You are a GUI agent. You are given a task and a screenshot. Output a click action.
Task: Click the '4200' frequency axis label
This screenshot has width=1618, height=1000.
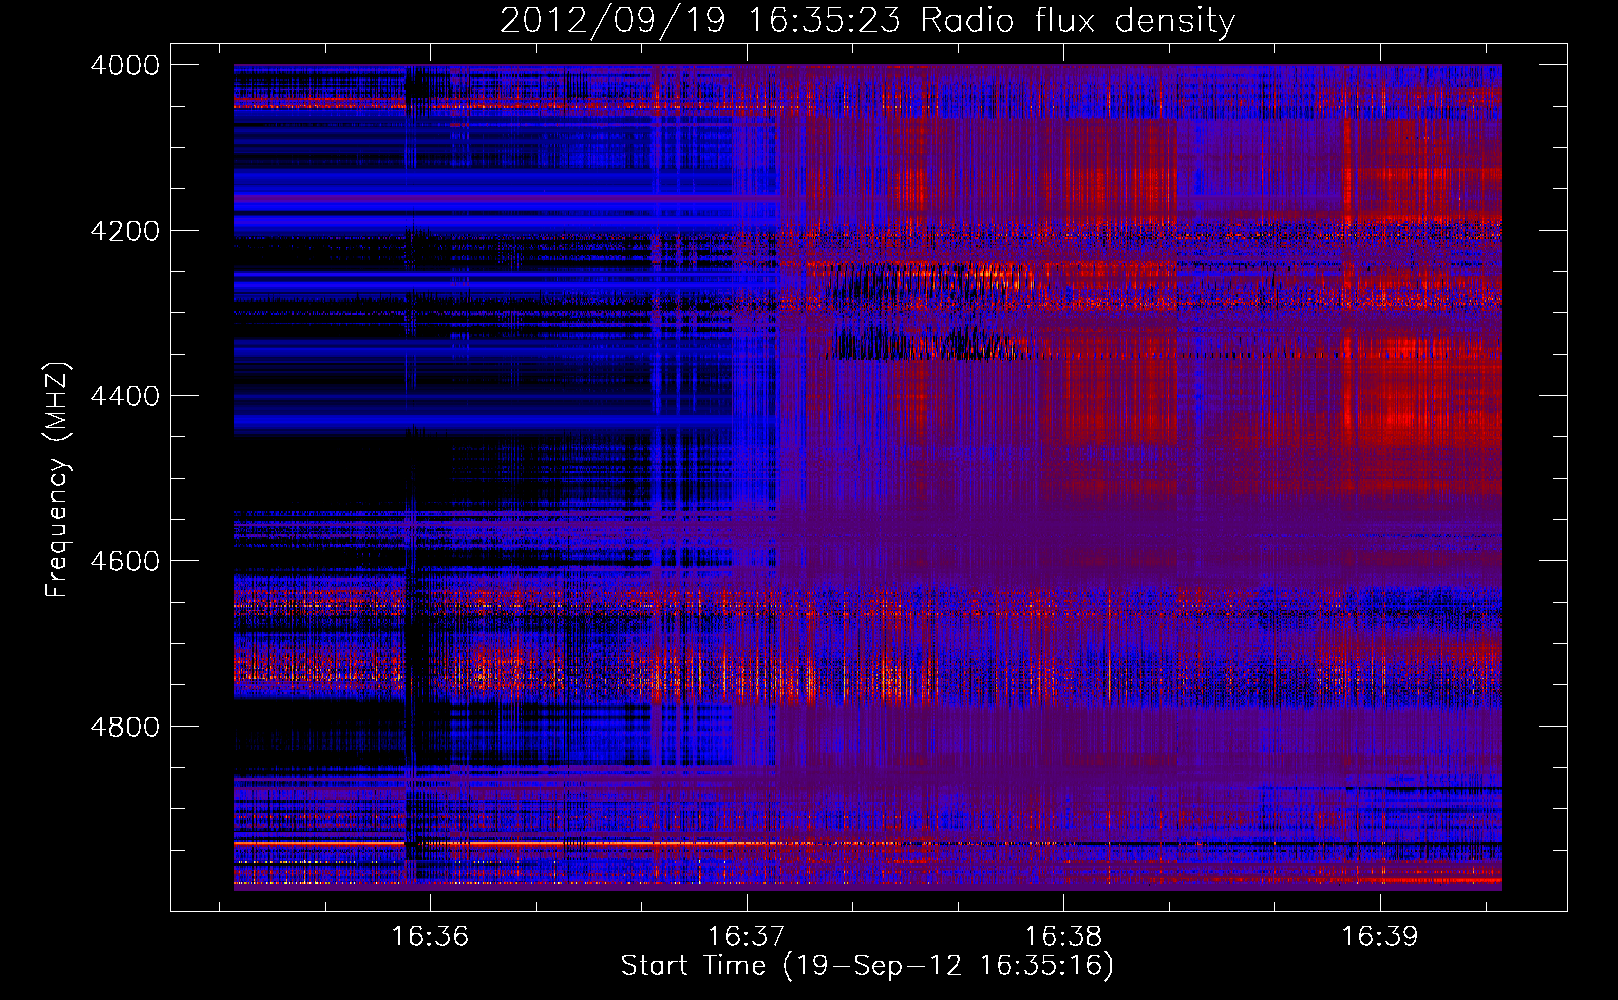tap(125, 231)
